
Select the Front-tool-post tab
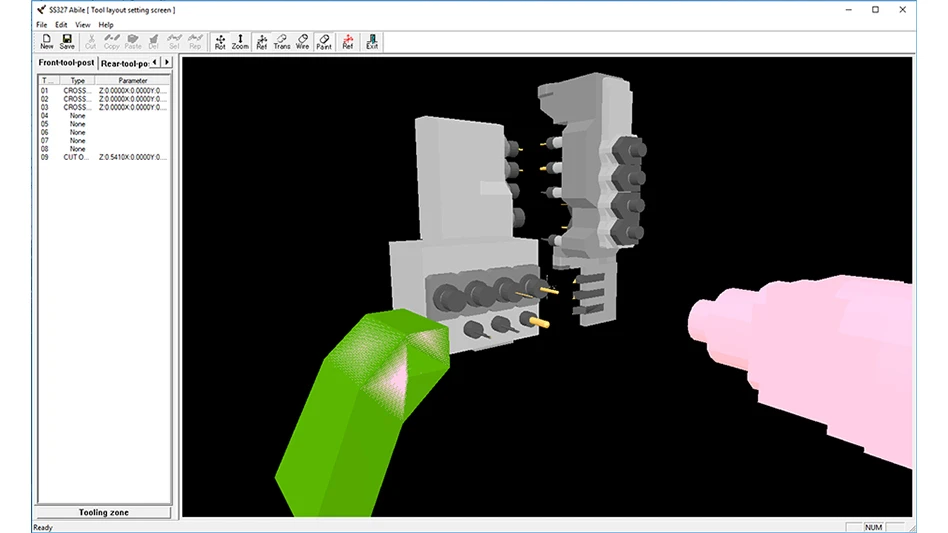coord(67,63)
